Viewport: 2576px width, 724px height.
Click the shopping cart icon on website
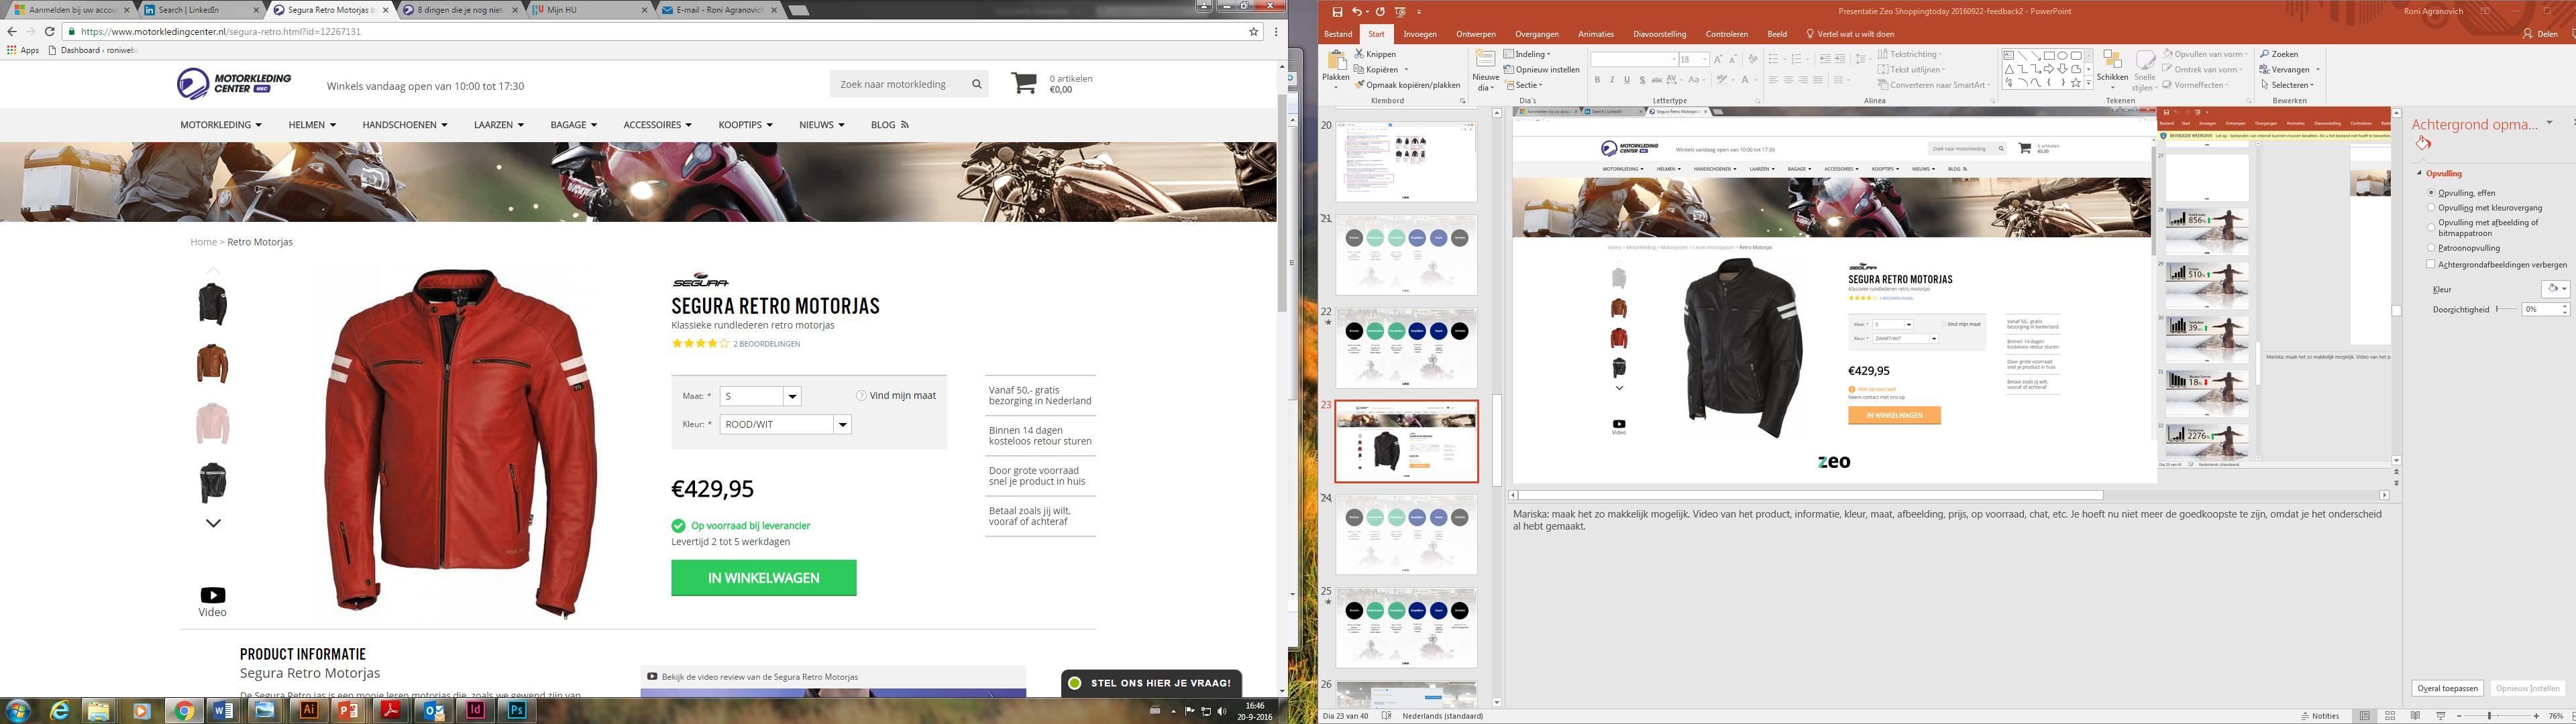[x=1024, y=83]
